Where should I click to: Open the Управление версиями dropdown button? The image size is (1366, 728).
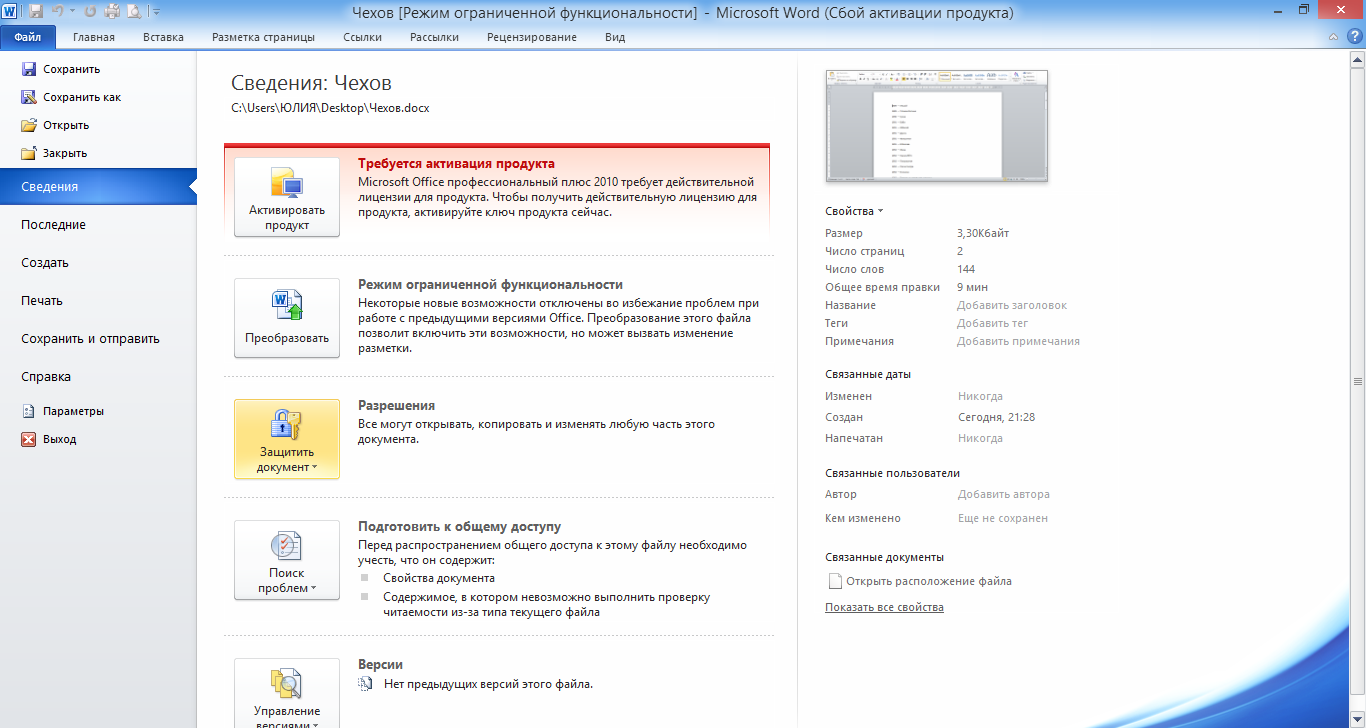tap(287, 693)
